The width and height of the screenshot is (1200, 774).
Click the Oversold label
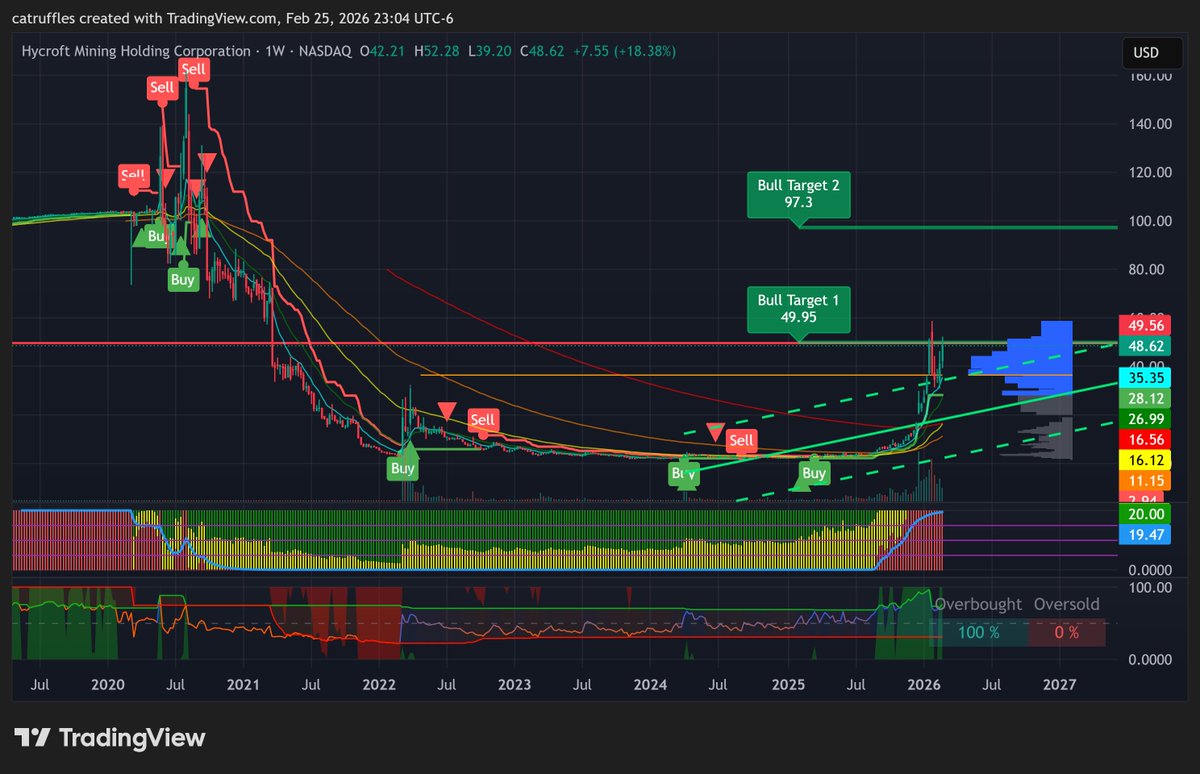tap(1066, 604)
